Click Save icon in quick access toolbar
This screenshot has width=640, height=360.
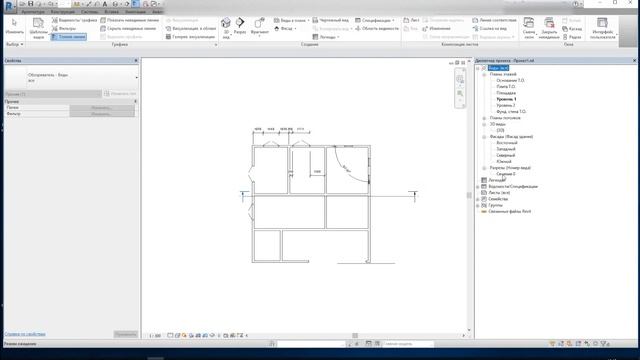[x=31, y=4]
